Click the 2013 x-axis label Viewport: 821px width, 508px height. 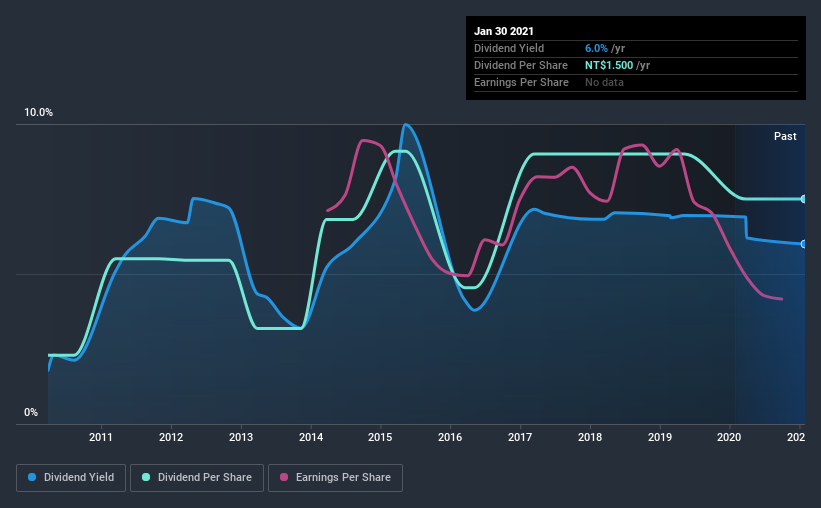pyautogui.click(x=241, y=437)
